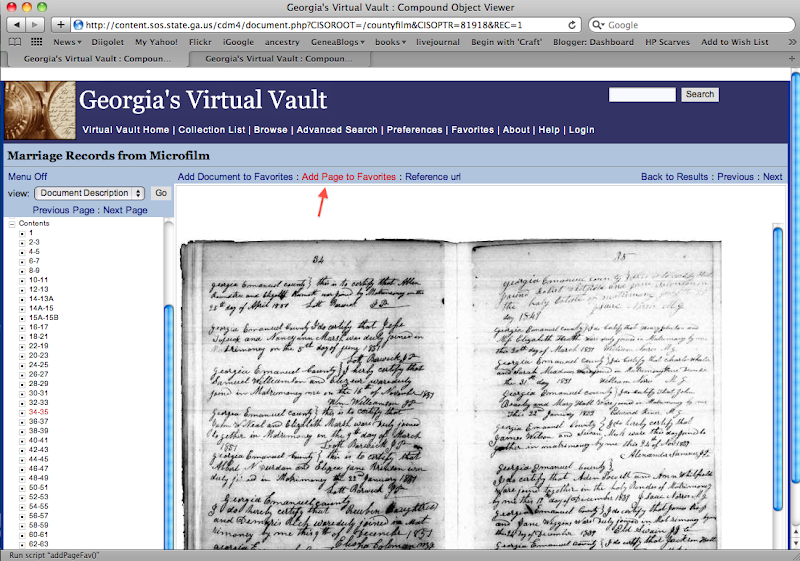The image size is (800, 561).
Task: Click the Previous document link
Action: 735,176
